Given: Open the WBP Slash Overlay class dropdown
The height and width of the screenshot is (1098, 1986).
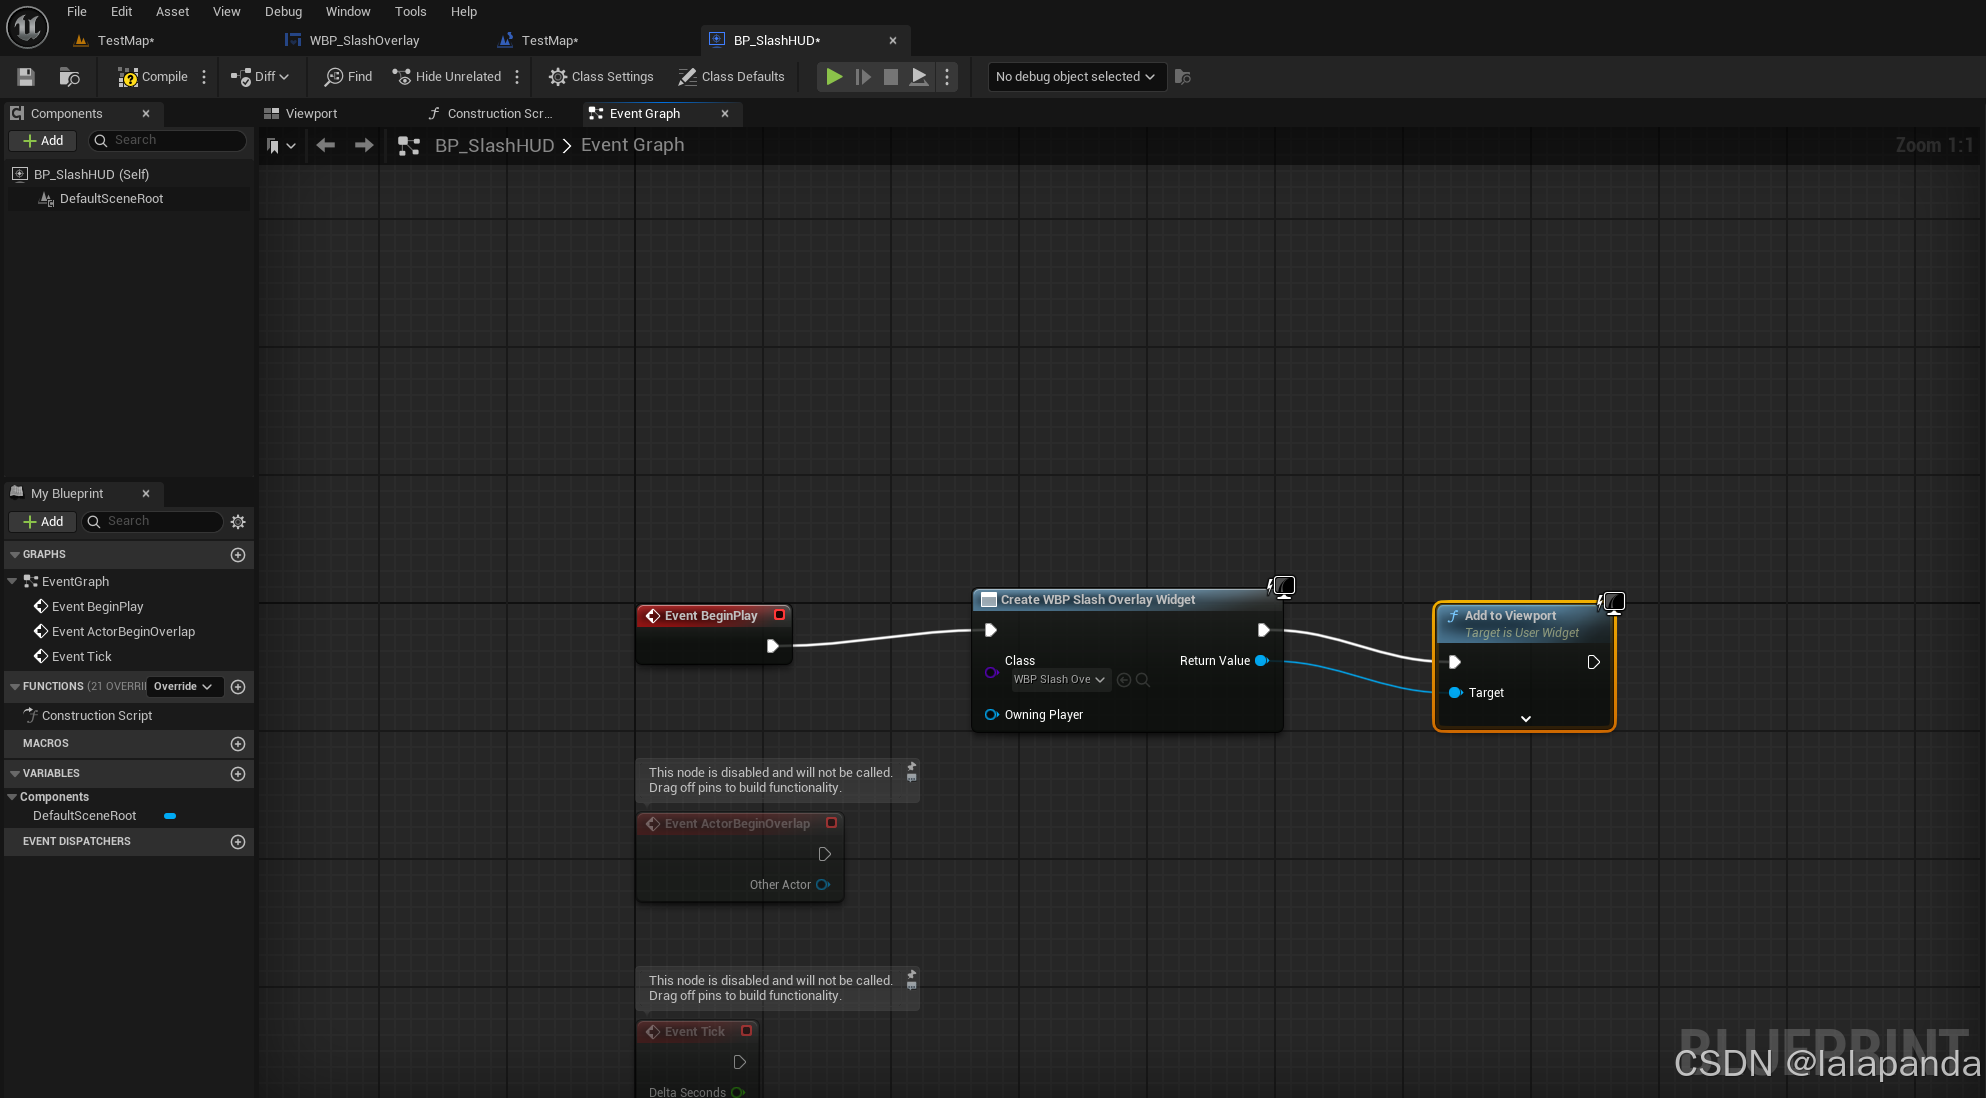Looking at the screenshot, I should tap(1059, 680).
